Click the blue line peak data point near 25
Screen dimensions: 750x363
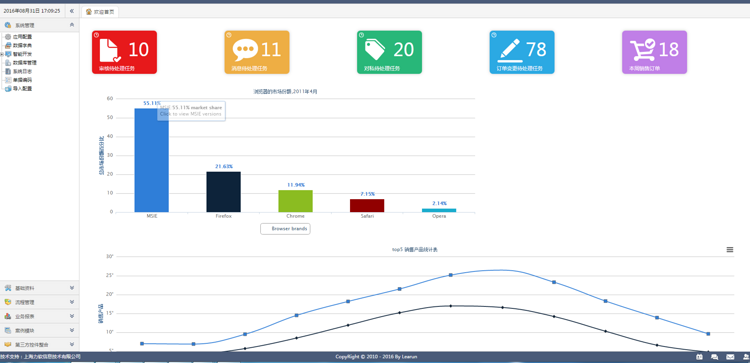(x=451, y=275)
